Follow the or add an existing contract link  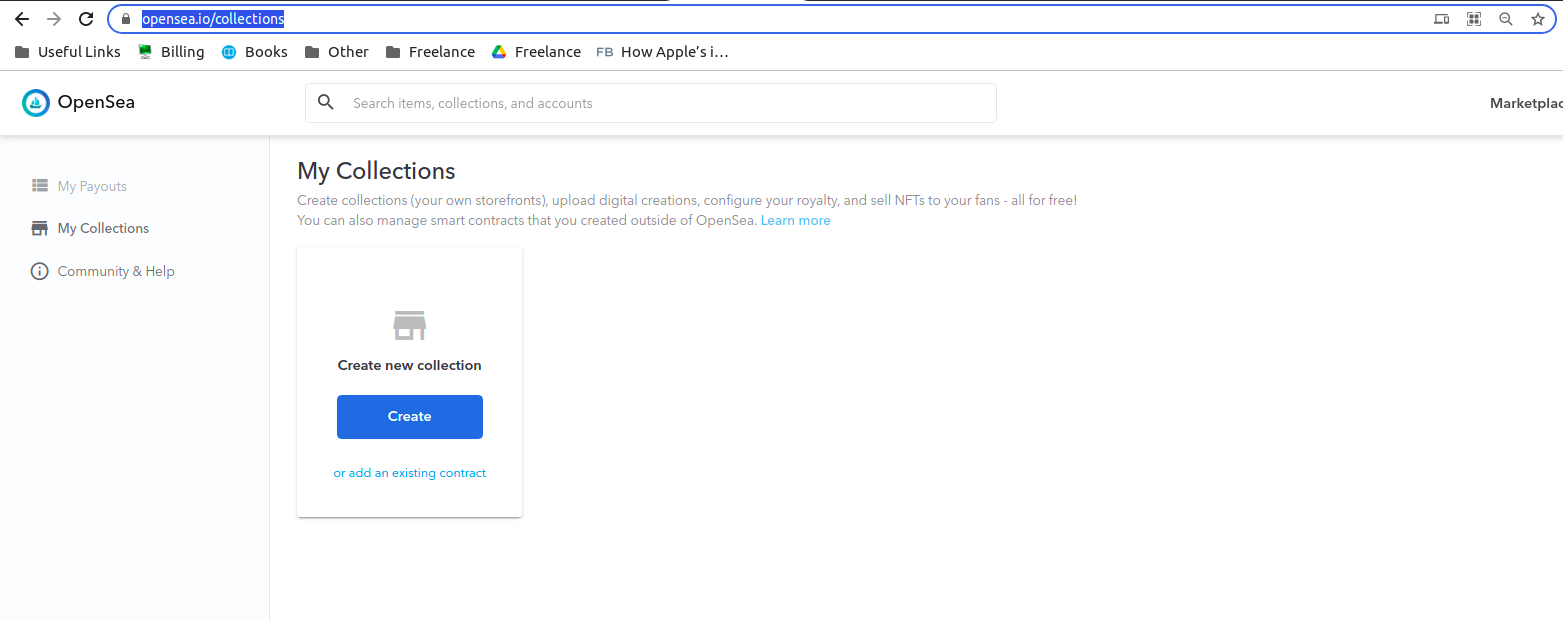pyautogui.click(x=410, y=473)
